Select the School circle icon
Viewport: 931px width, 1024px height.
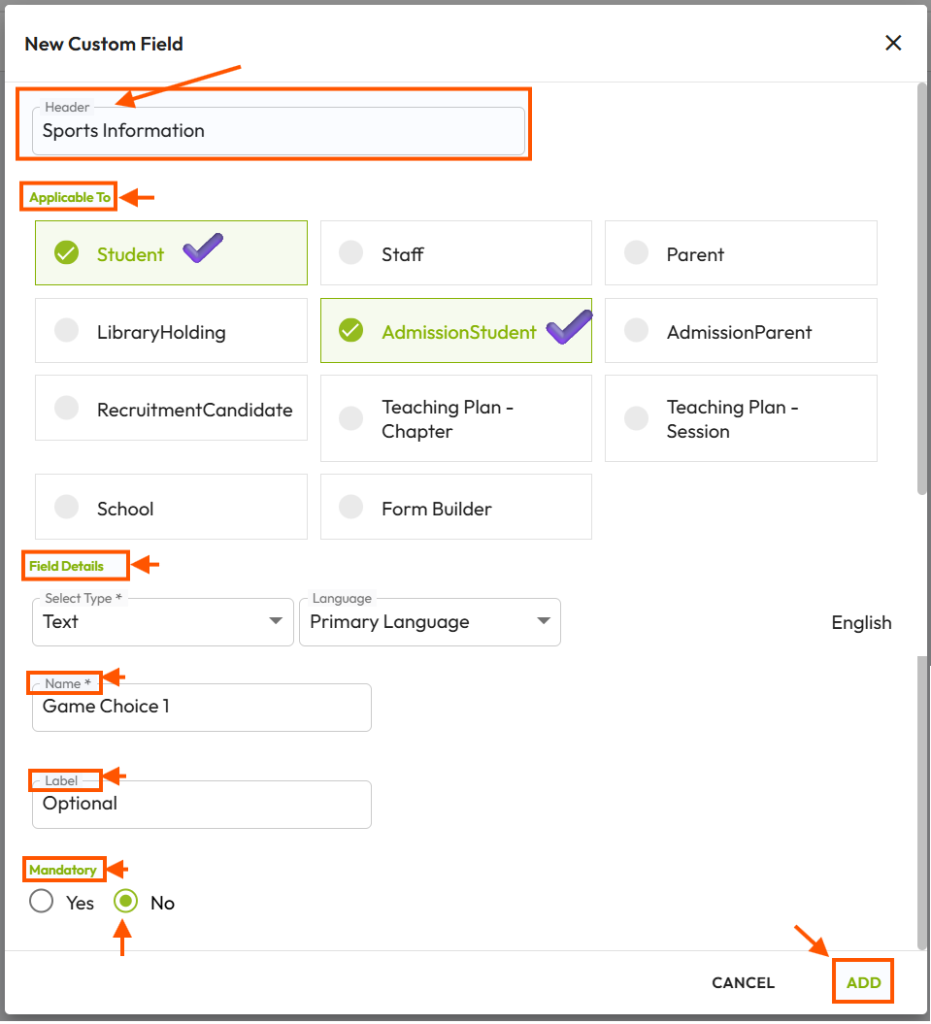67,507
